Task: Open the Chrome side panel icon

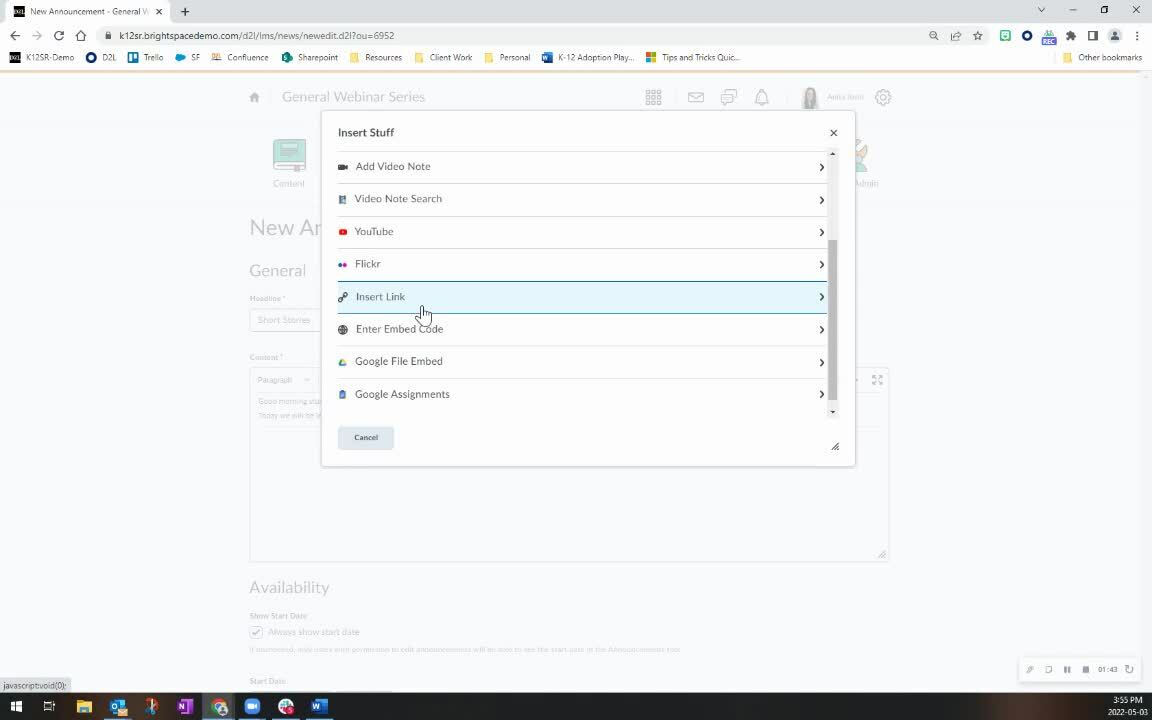Action: point(1092,36)
